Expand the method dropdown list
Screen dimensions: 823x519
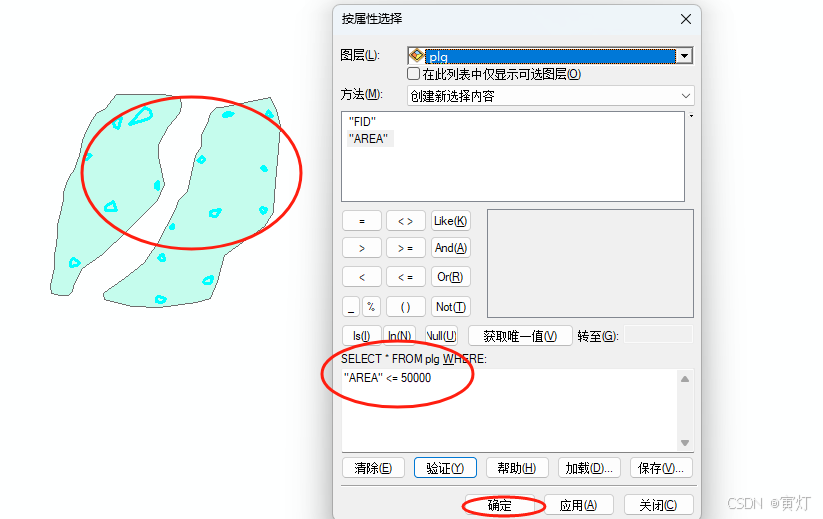[x=685, y=96]
